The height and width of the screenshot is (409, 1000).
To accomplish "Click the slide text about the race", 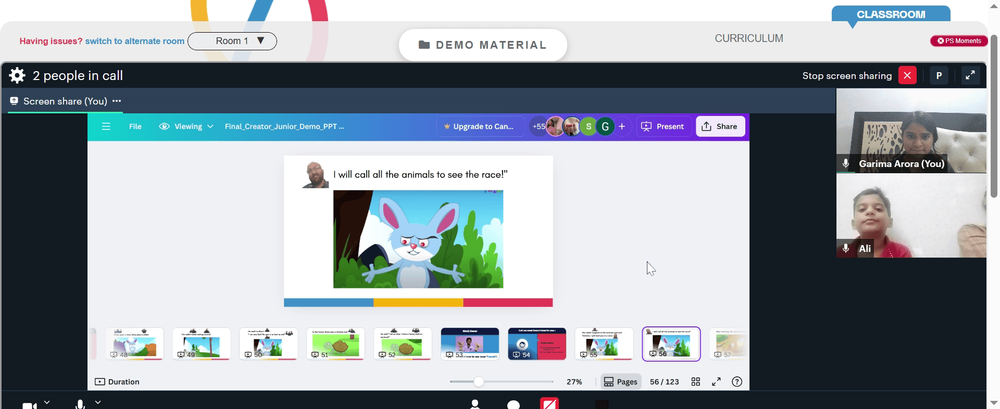I will pyautogui.click(x=420, y=174).
